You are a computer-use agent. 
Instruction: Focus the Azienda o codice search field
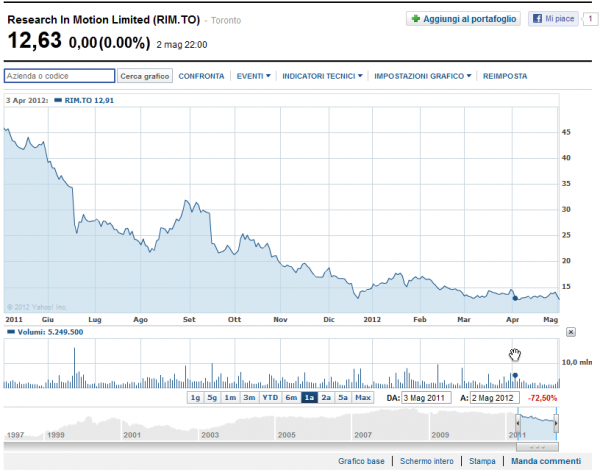click(x=59, y=75)
